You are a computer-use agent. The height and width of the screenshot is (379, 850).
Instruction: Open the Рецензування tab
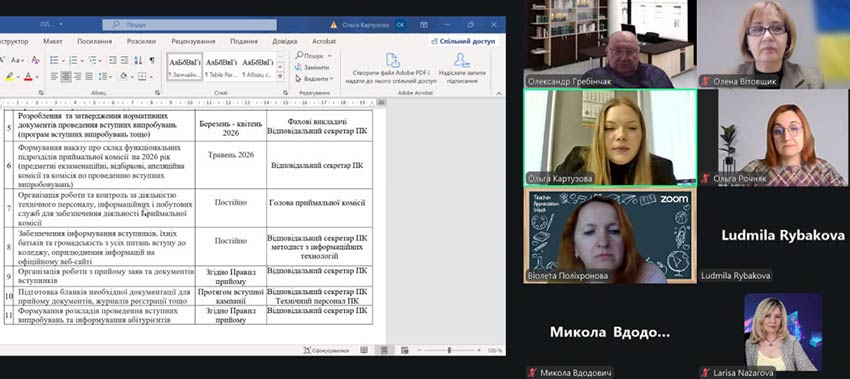click(193, 41)
